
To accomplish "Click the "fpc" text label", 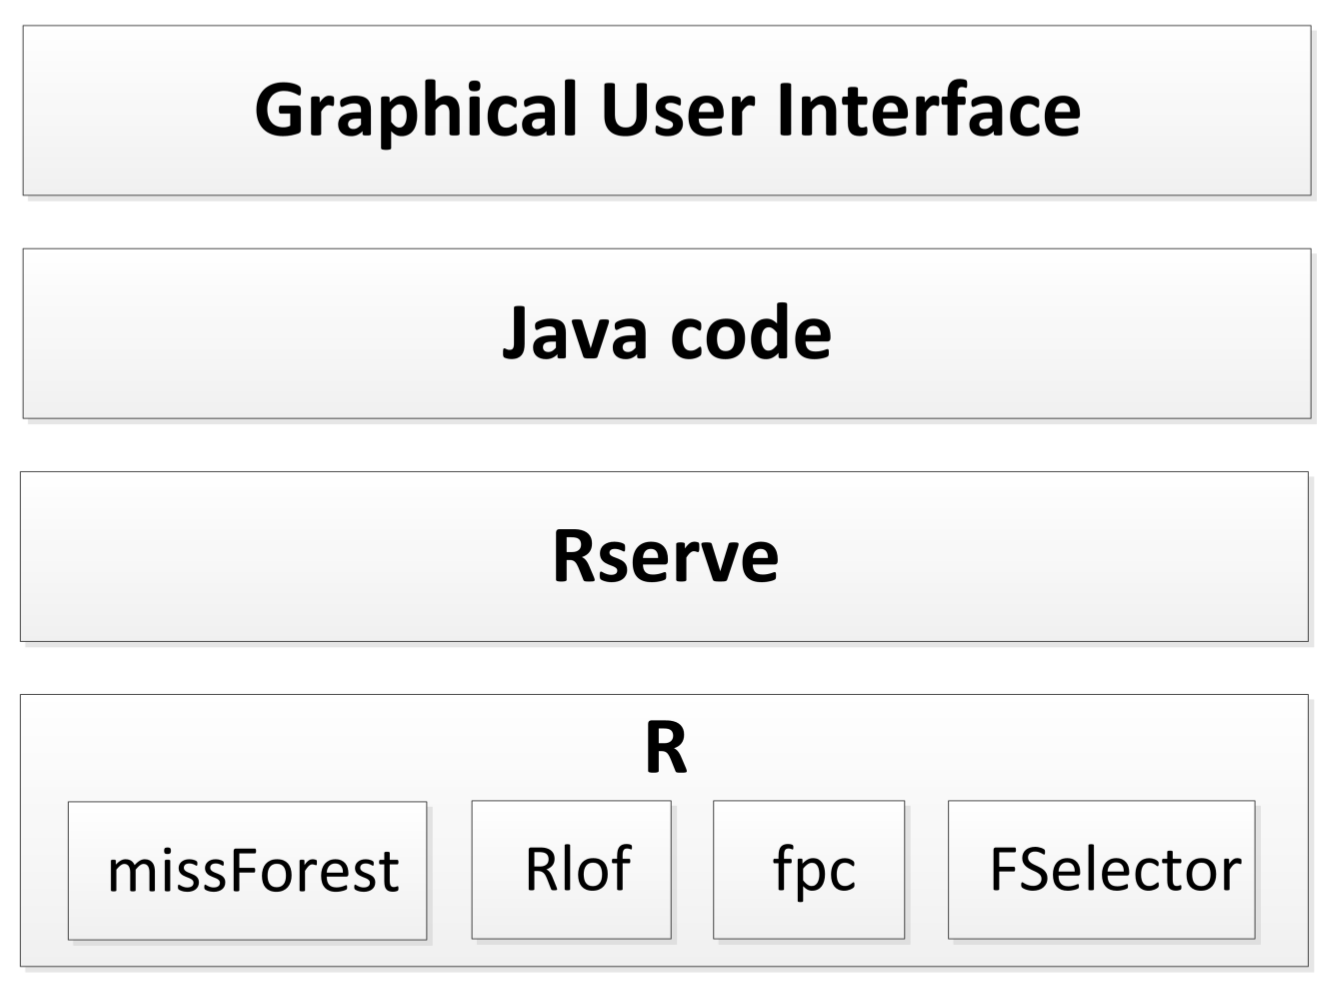I will click(814, 869).
